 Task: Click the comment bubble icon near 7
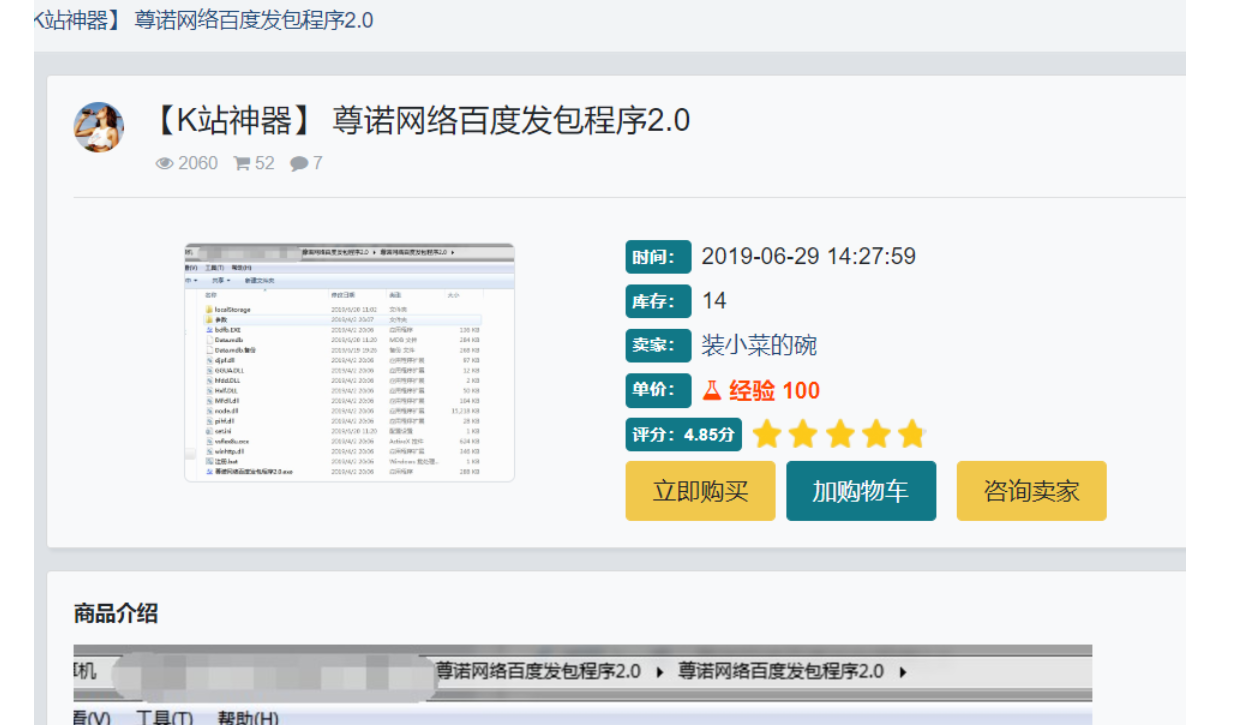tap(299, 163)
